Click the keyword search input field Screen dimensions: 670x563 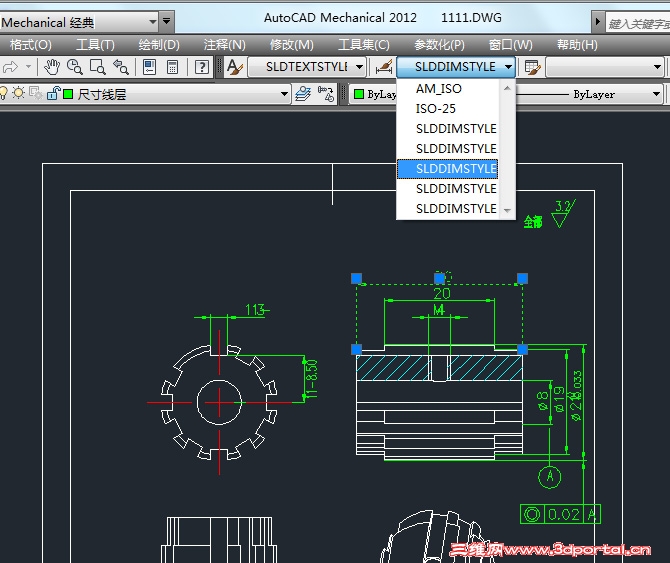[638, 23]
